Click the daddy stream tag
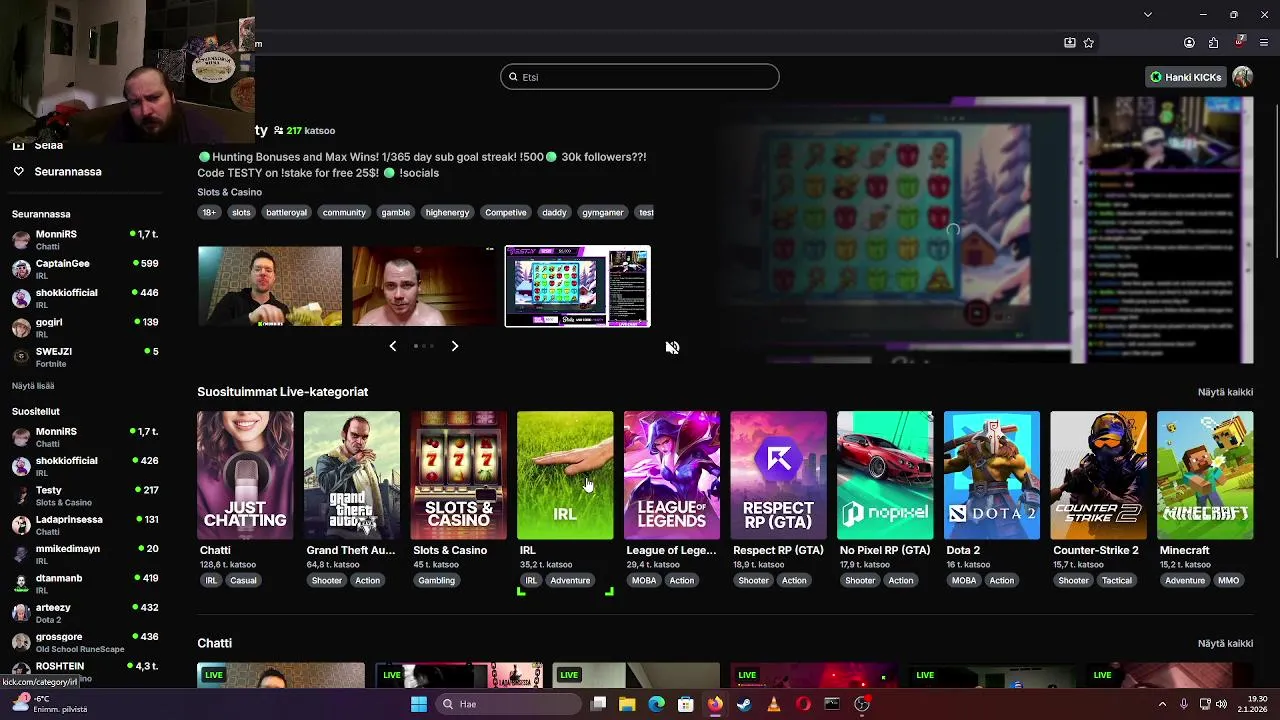1280x720 pixels. tap(554, 212)
